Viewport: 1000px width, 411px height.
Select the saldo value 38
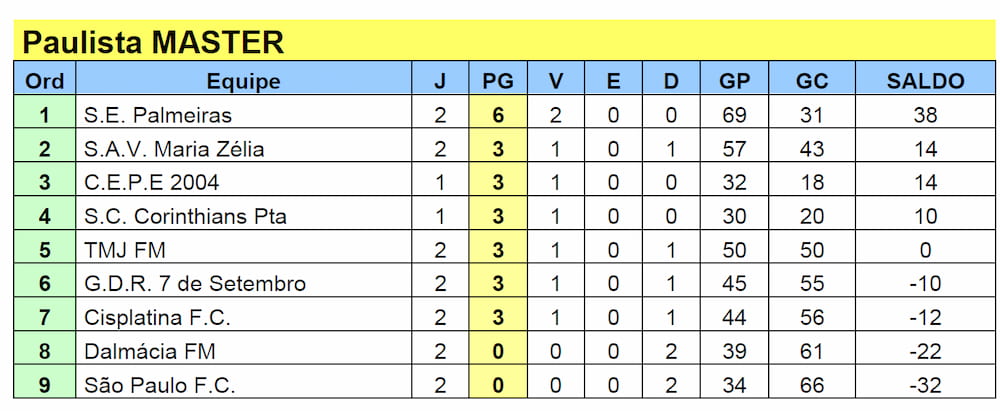pyautogui.click(x=925, y=115)
